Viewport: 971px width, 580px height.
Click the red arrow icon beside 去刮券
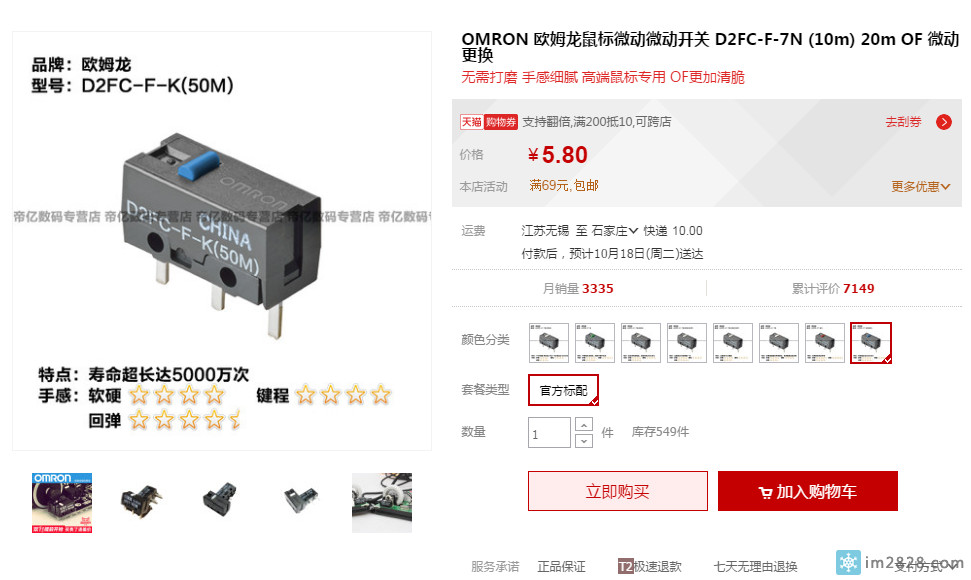(944, 122)
